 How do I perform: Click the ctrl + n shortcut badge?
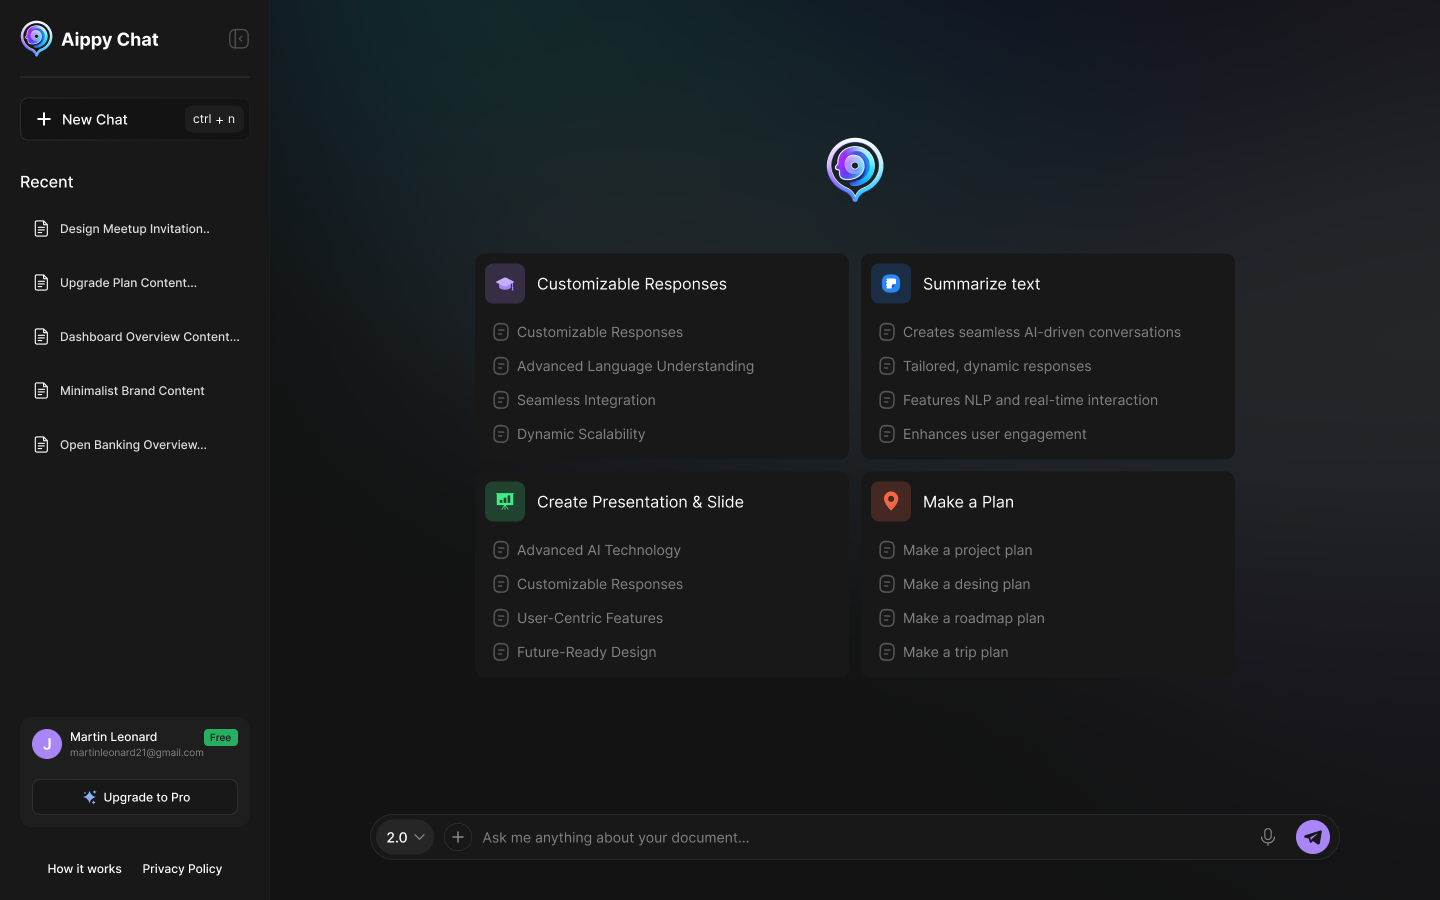pyautogui.click(x=214, y=119)
